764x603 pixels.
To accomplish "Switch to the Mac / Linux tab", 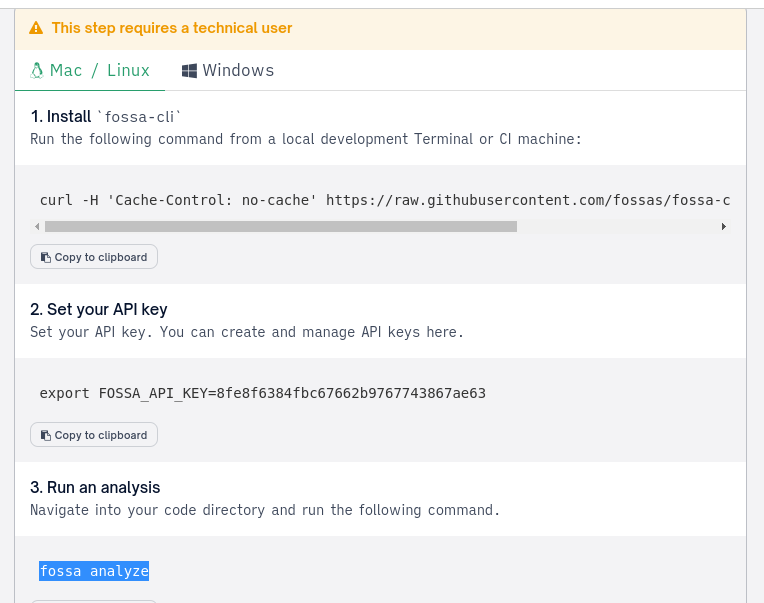I will pyautogui.click(x=90, y=70).
